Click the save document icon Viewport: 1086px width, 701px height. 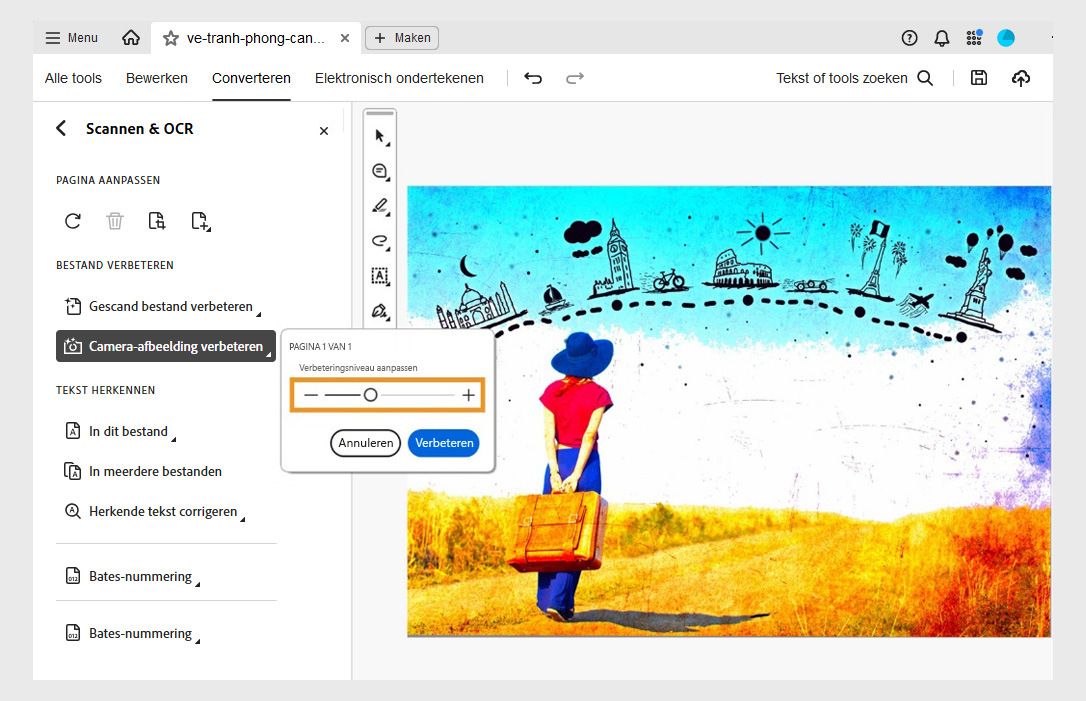point(979,77)
